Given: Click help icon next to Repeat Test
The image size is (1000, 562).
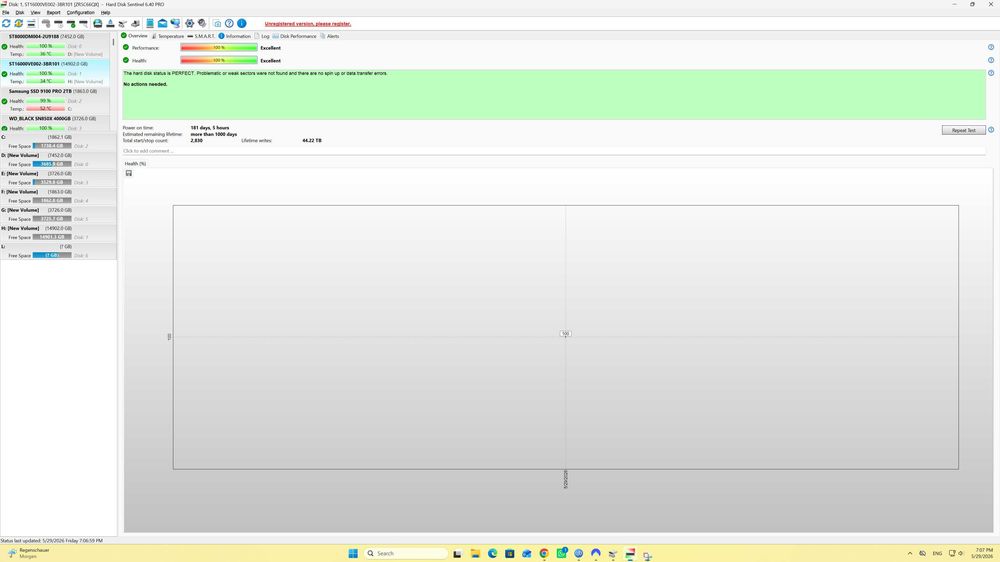Looking at the screenshot, I should click(x=991, y=129).
